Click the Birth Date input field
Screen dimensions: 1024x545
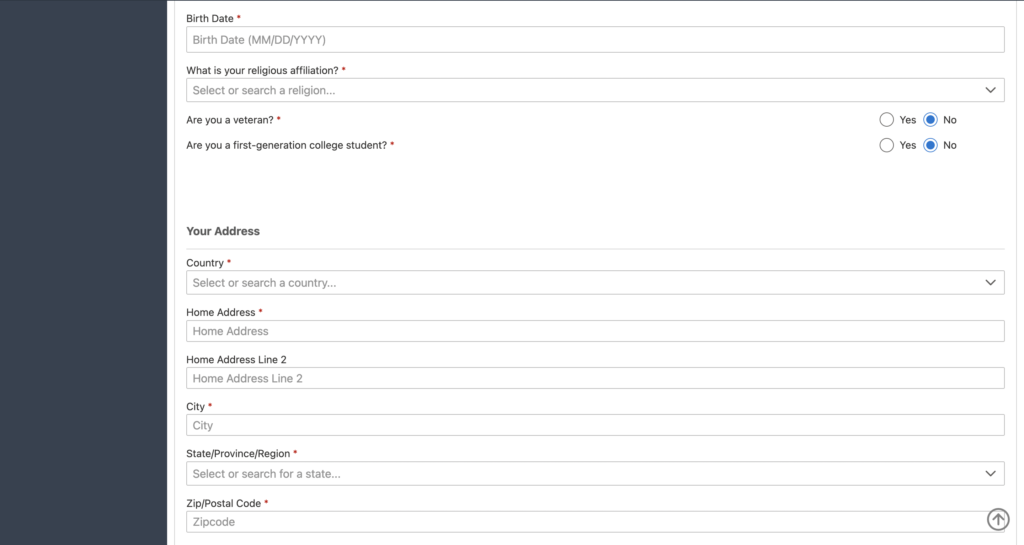pos(595,40)
